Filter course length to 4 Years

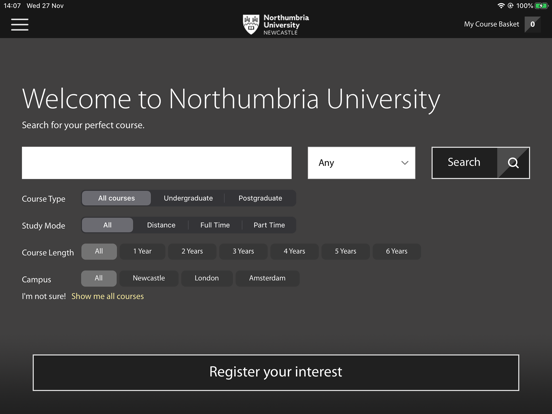[294, 251]
